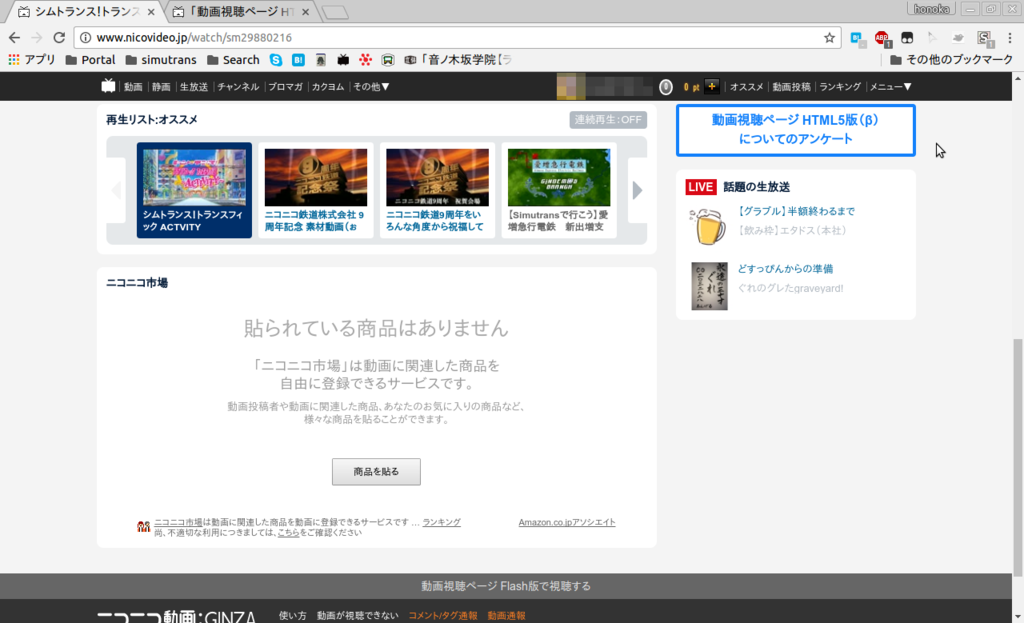Switch to the 動画視聴ページ HT tab
Viewport: 1024px width, 623px height.
pyautogui.click(x=241, y=12)
